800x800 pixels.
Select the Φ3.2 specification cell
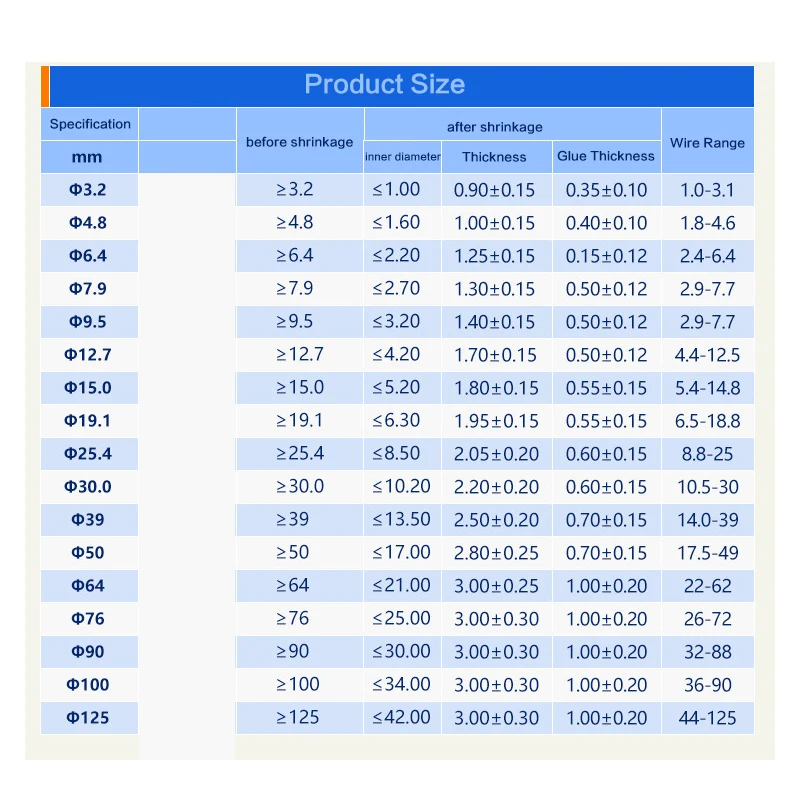pyautogui.click(x=90, y=190)
